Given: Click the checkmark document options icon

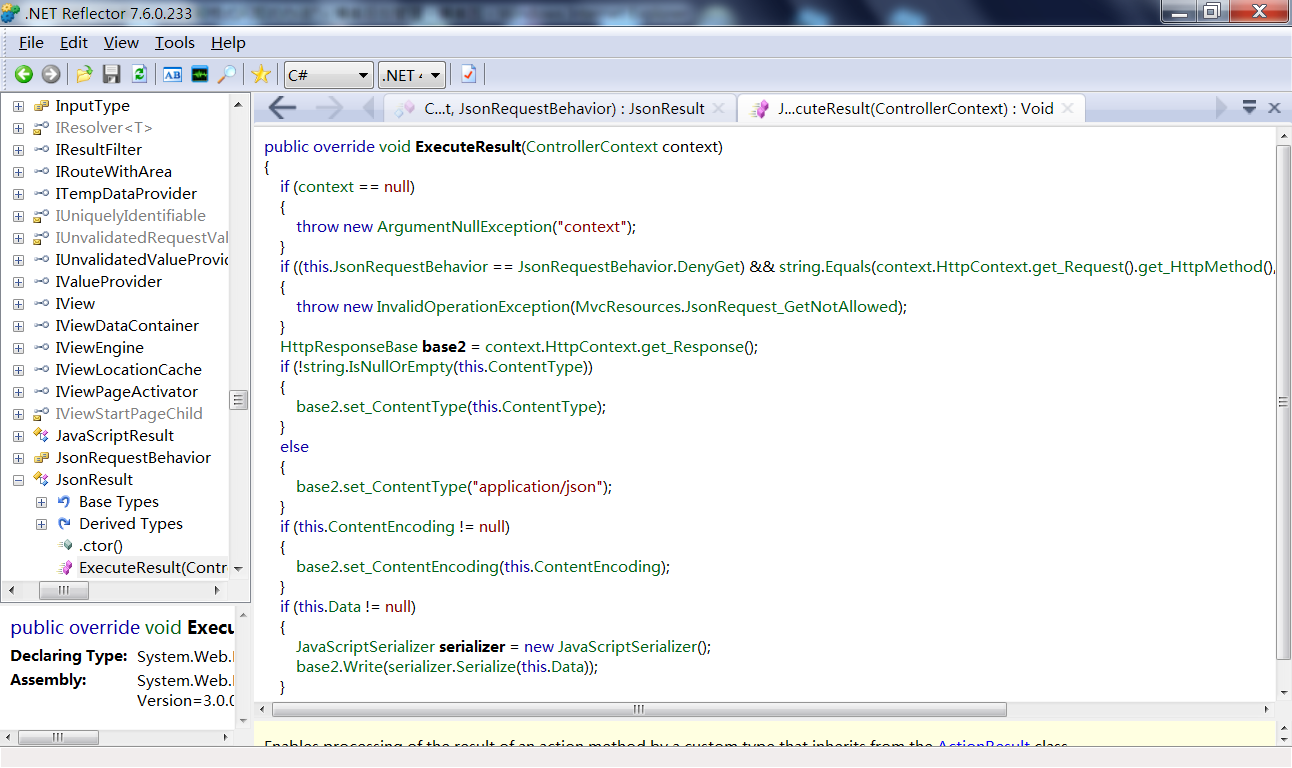Looking at the screenshot, I should (x=467, y=75).
